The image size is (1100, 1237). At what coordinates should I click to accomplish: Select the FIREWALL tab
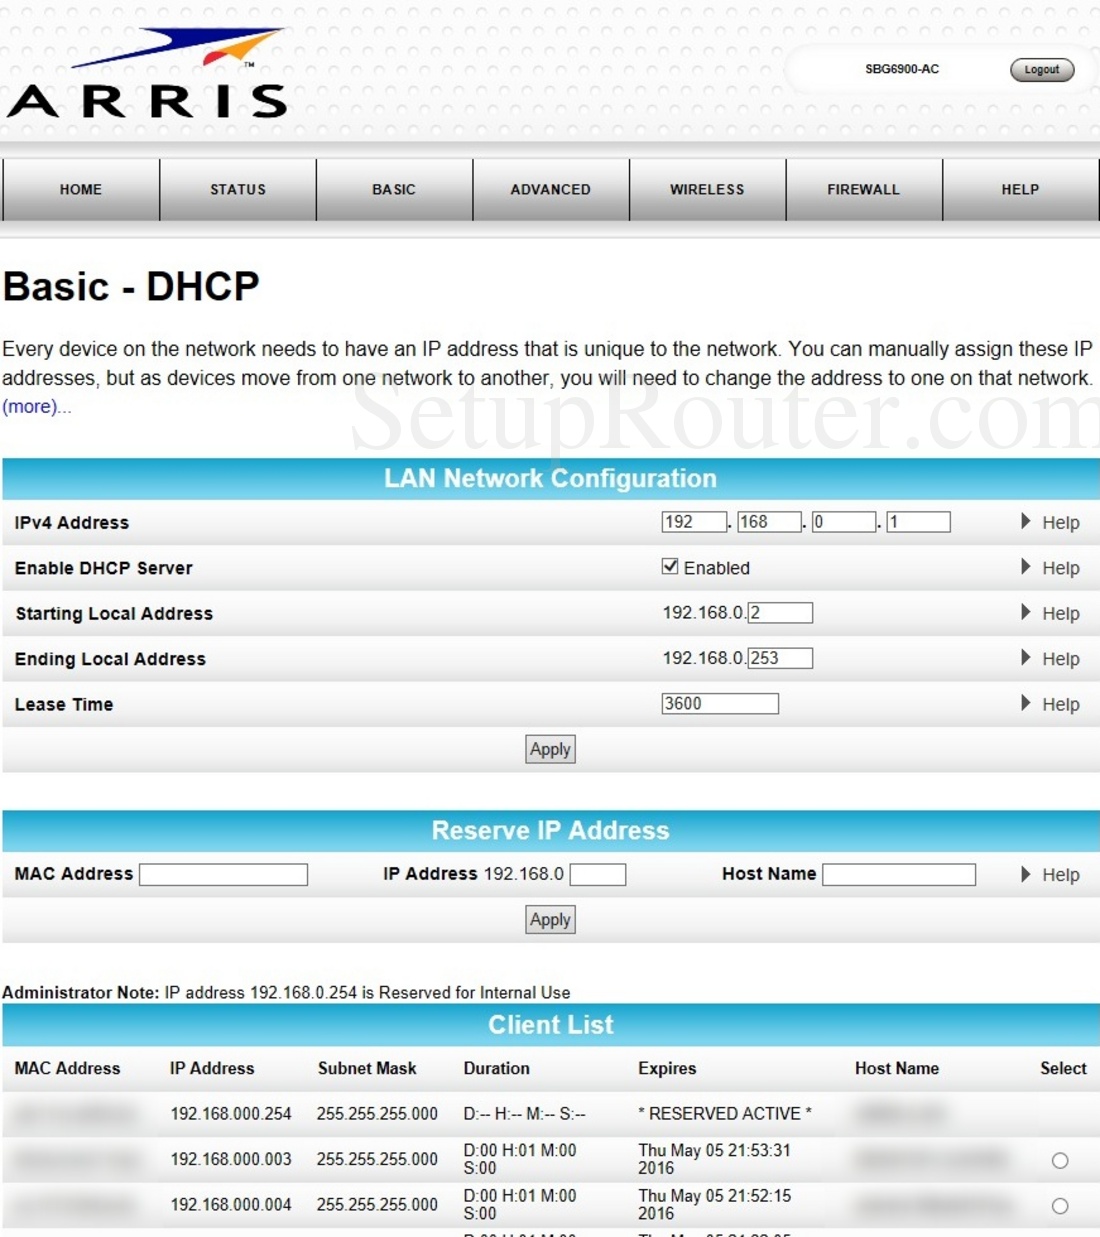click(864, 189)
